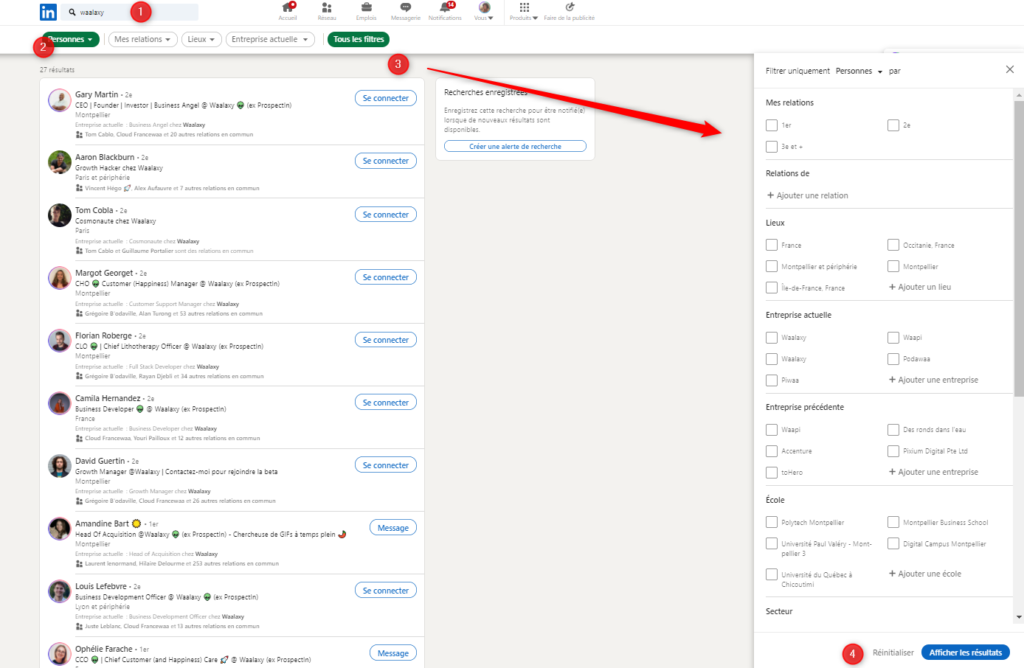1024x668 pixels.
Task: Open the Produits apps menu
Action: pyautogui.click(x=524, y=11)
